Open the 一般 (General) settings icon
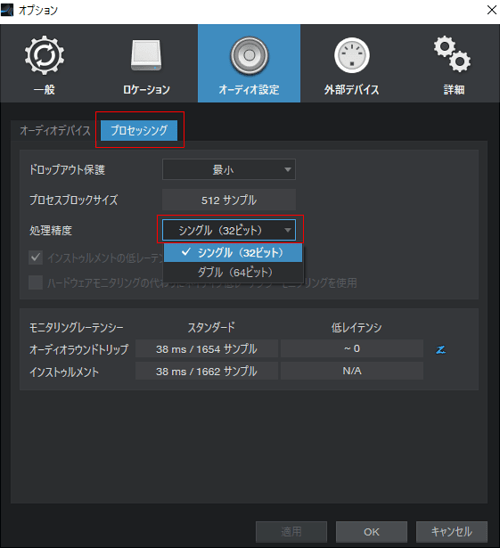The height and width of the screenshot is (548, 500). click(x=44, y=55)
